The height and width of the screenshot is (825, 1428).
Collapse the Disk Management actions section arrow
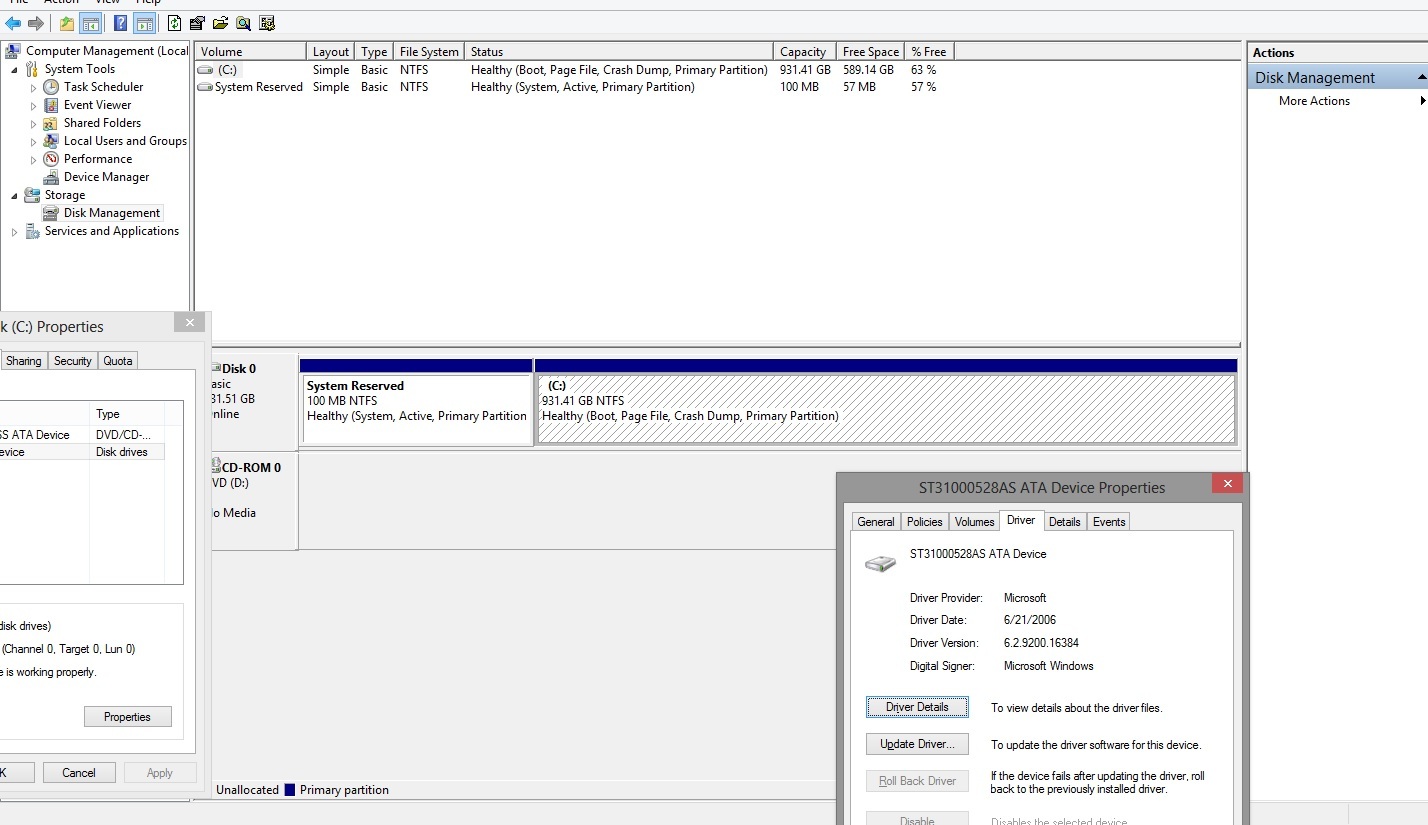click(x=1422, y=78)
